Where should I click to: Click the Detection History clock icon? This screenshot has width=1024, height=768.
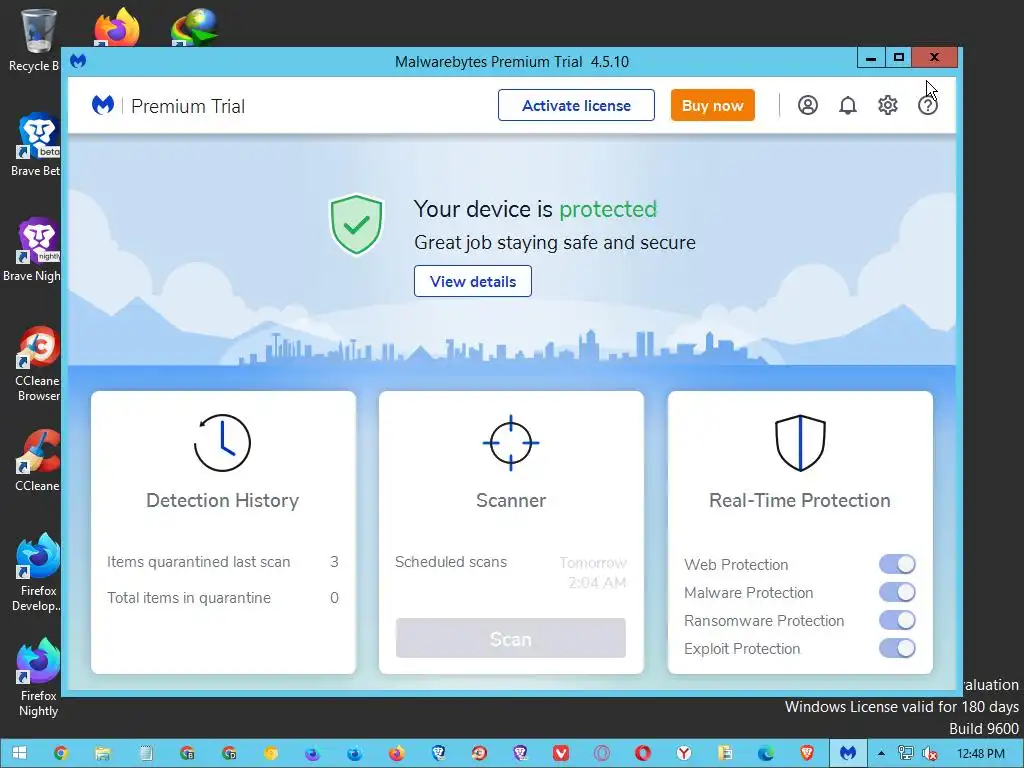tap(223, 443)
